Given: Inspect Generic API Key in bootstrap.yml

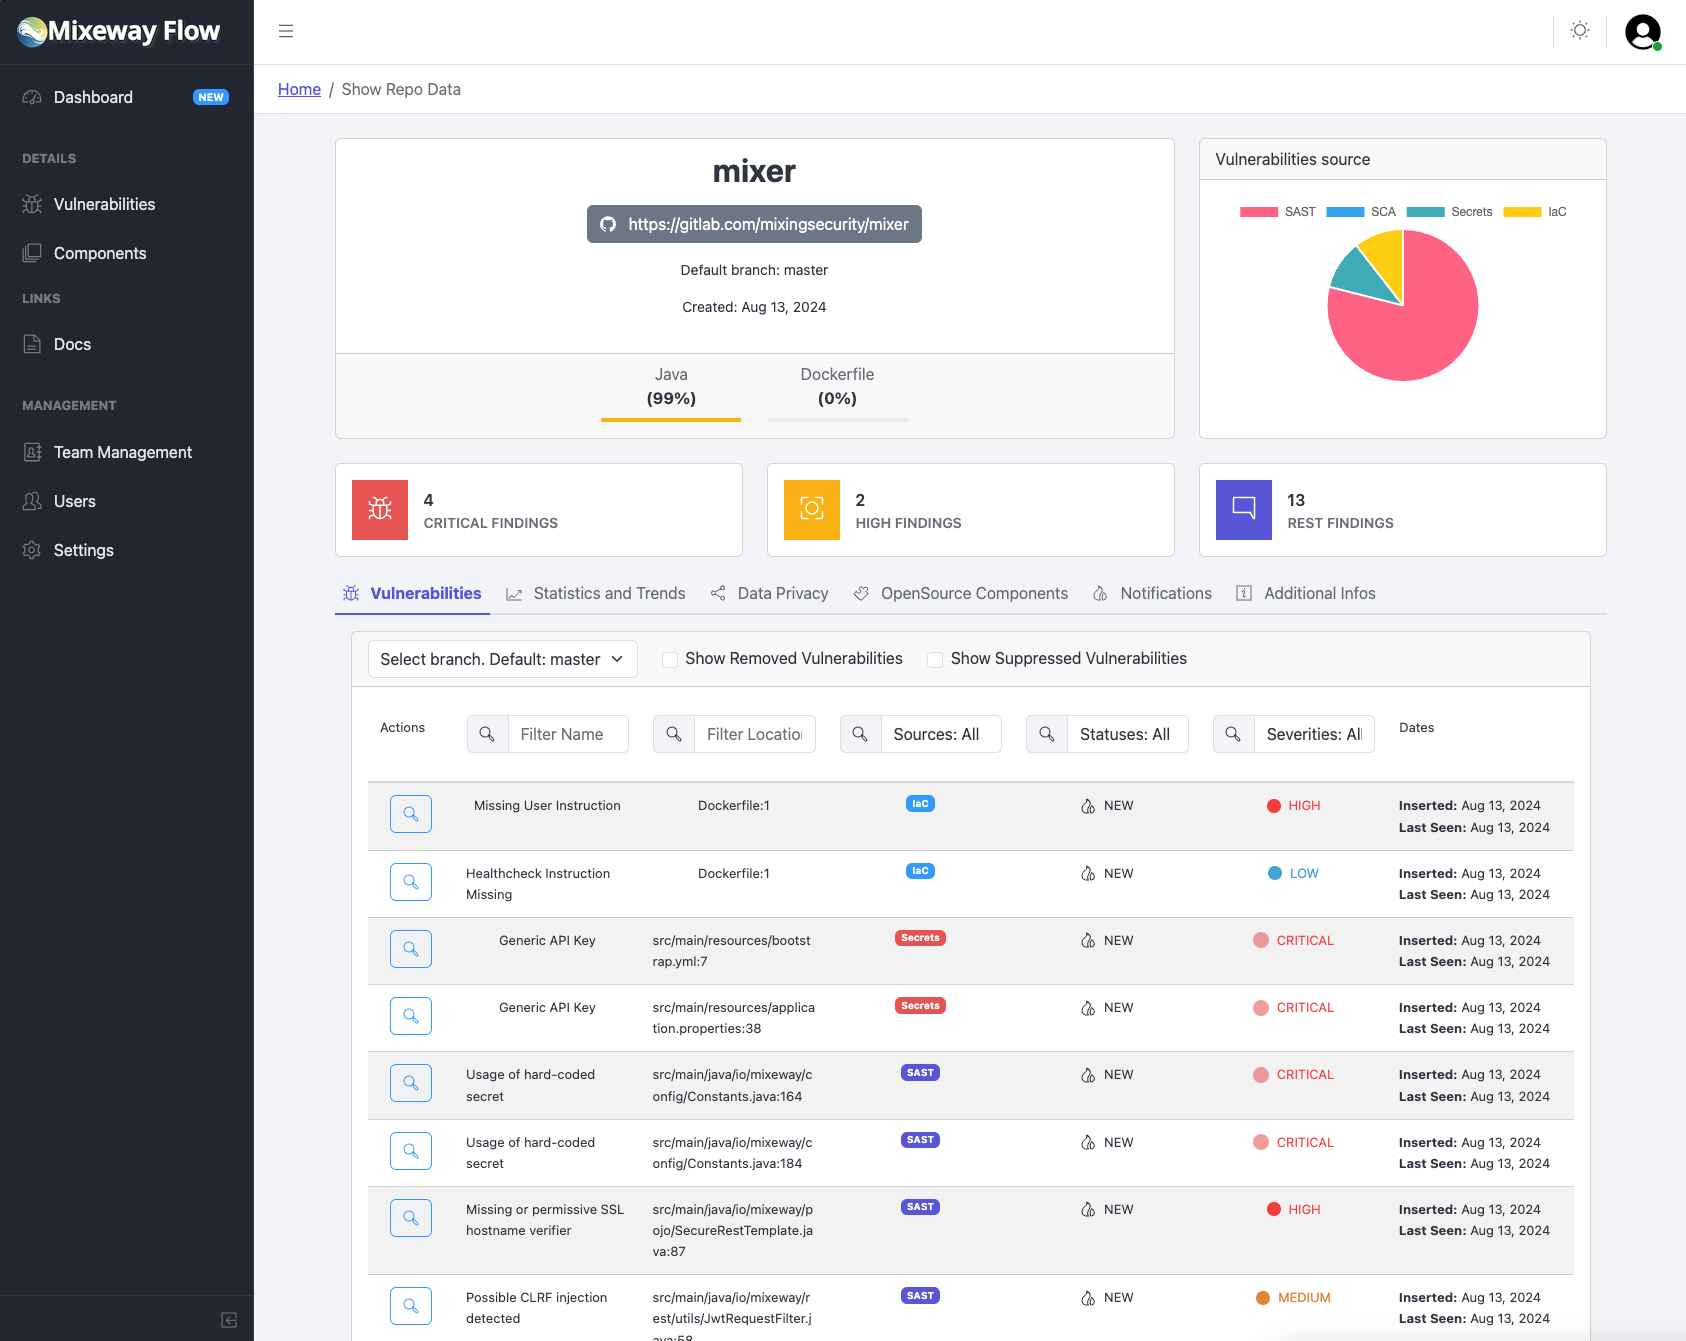Looking at the screenshot, I should tap(411, 949).
